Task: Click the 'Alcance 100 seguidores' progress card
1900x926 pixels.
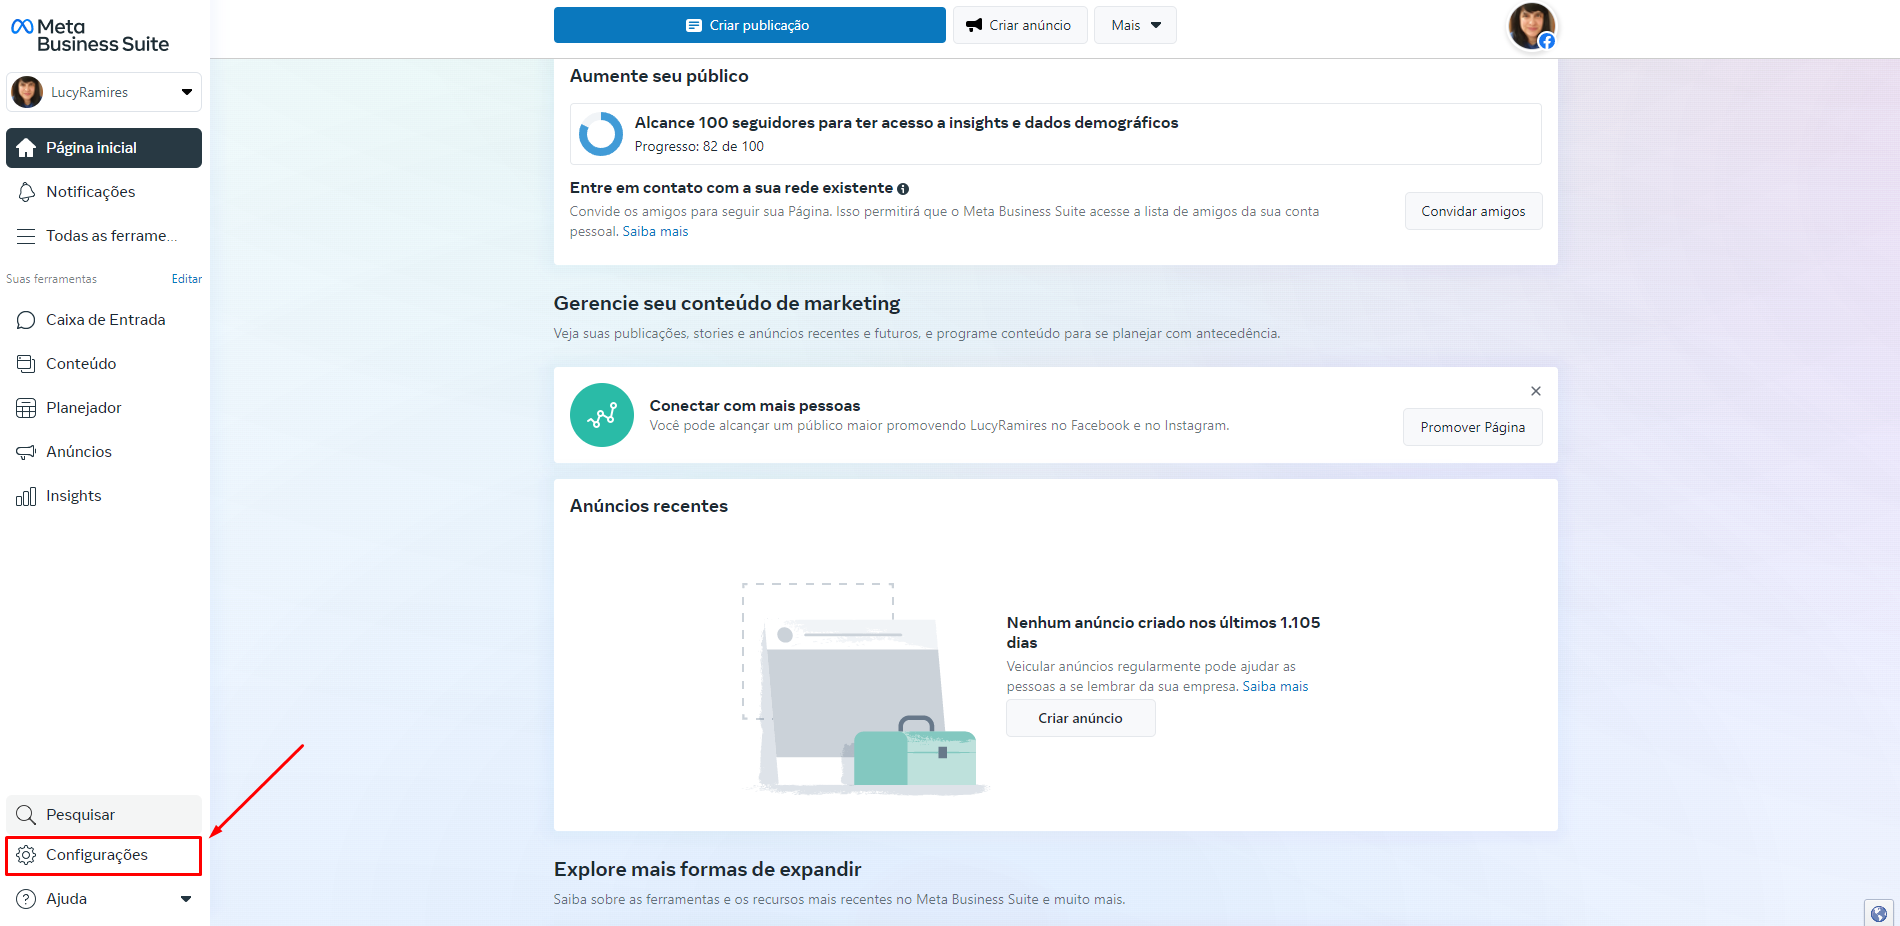Action: [1055, 134]
